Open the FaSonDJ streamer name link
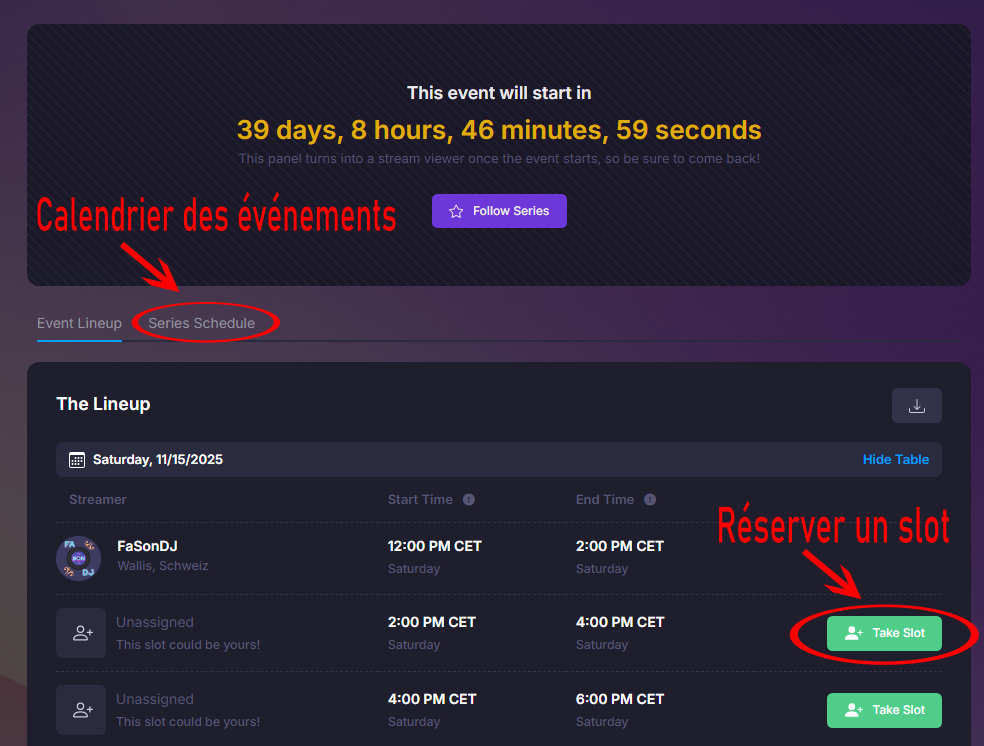The height and width of the screenshot is (746, 984). point(147,546)
